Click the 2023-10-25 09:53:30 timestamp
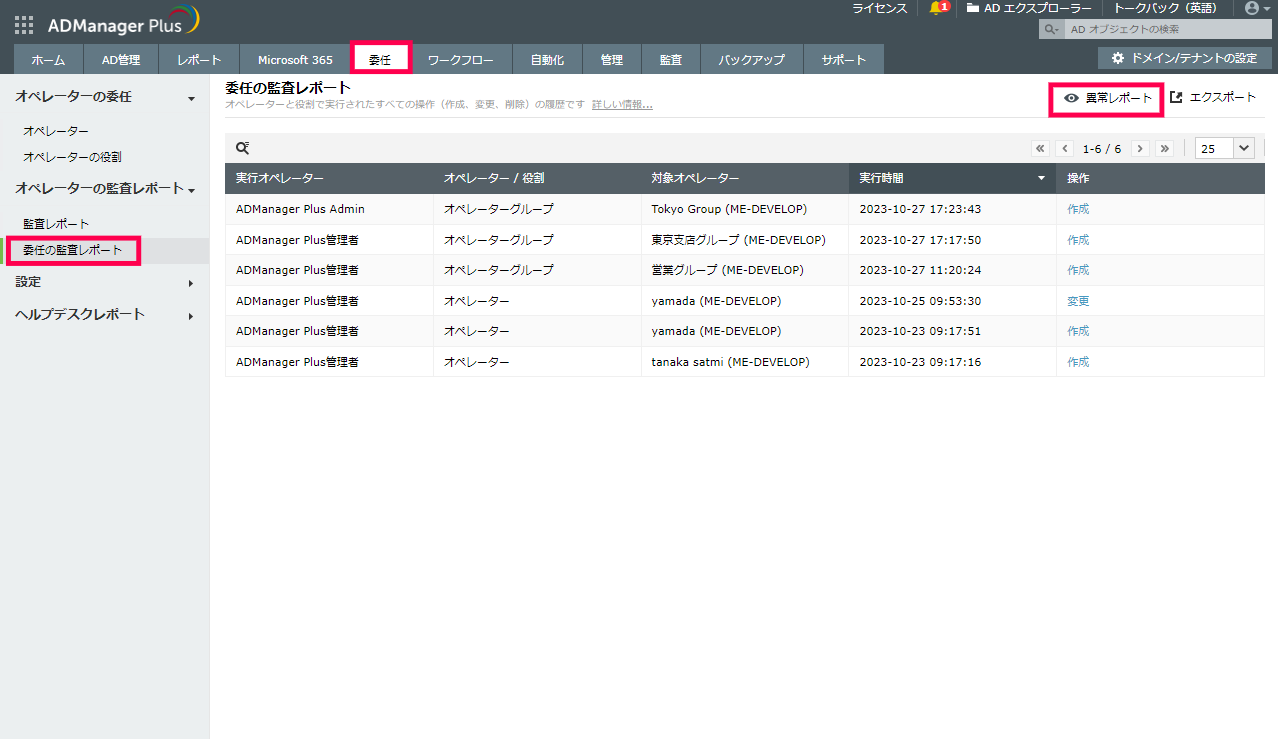Screen dimensions: 1278x739 920,301
